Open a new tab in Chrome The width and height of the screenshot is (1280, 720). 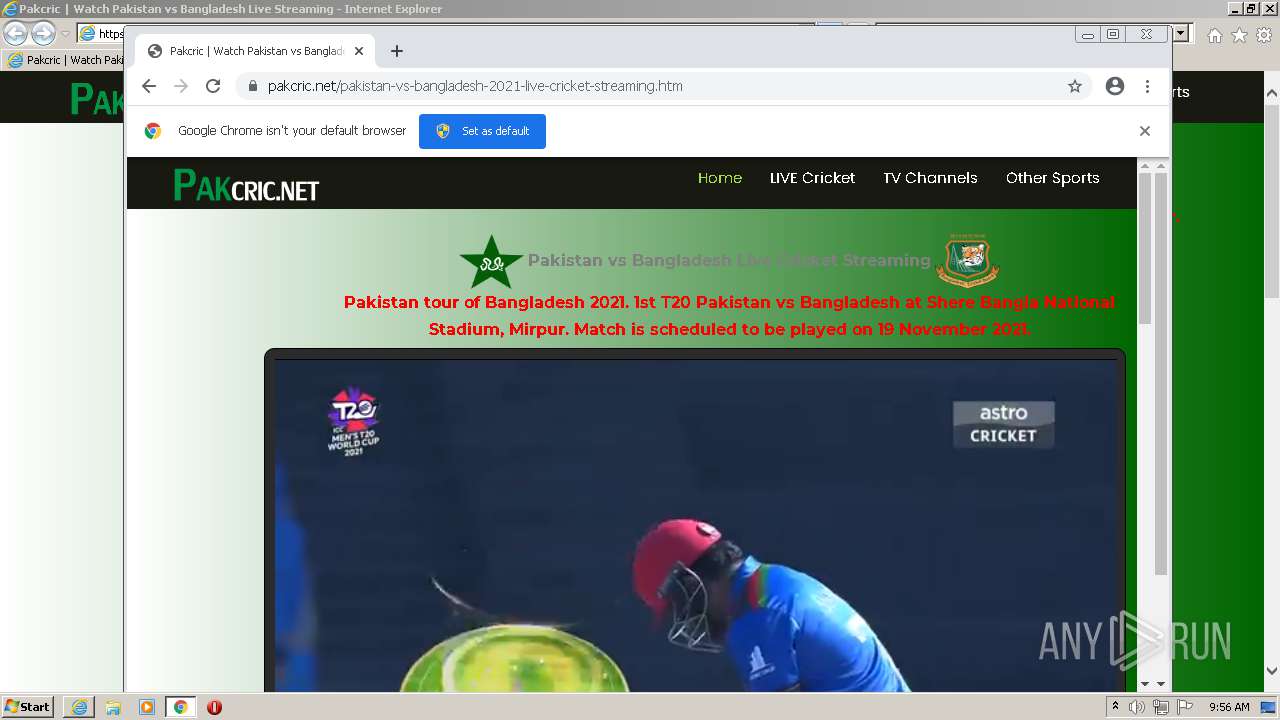[397, 51]
